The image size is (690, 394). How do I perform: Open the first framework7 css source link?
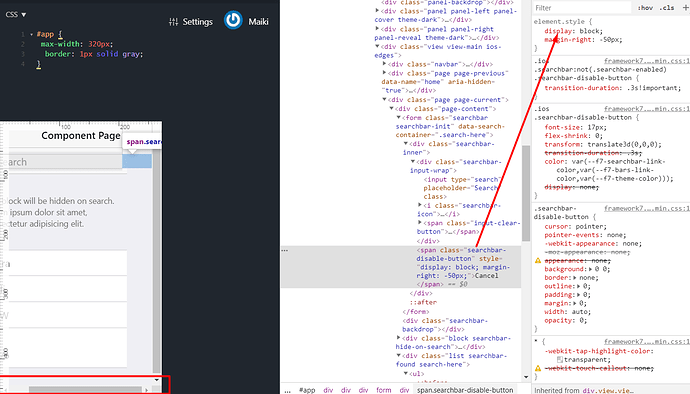pyautogui.click(x=646, y=61)
